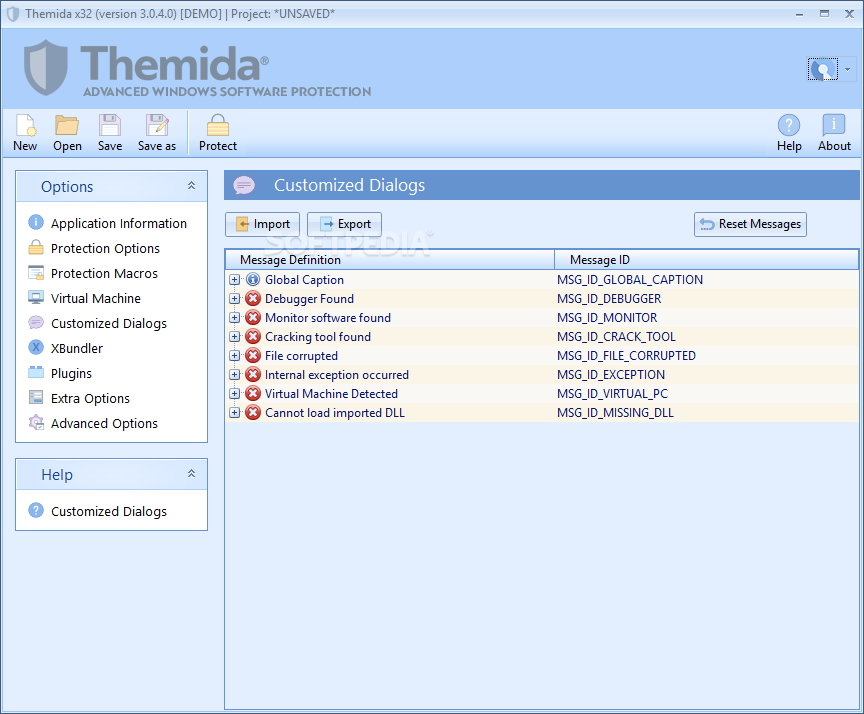
Task: Expand the Cannot load imported DLL node
Action: point(235,413)
